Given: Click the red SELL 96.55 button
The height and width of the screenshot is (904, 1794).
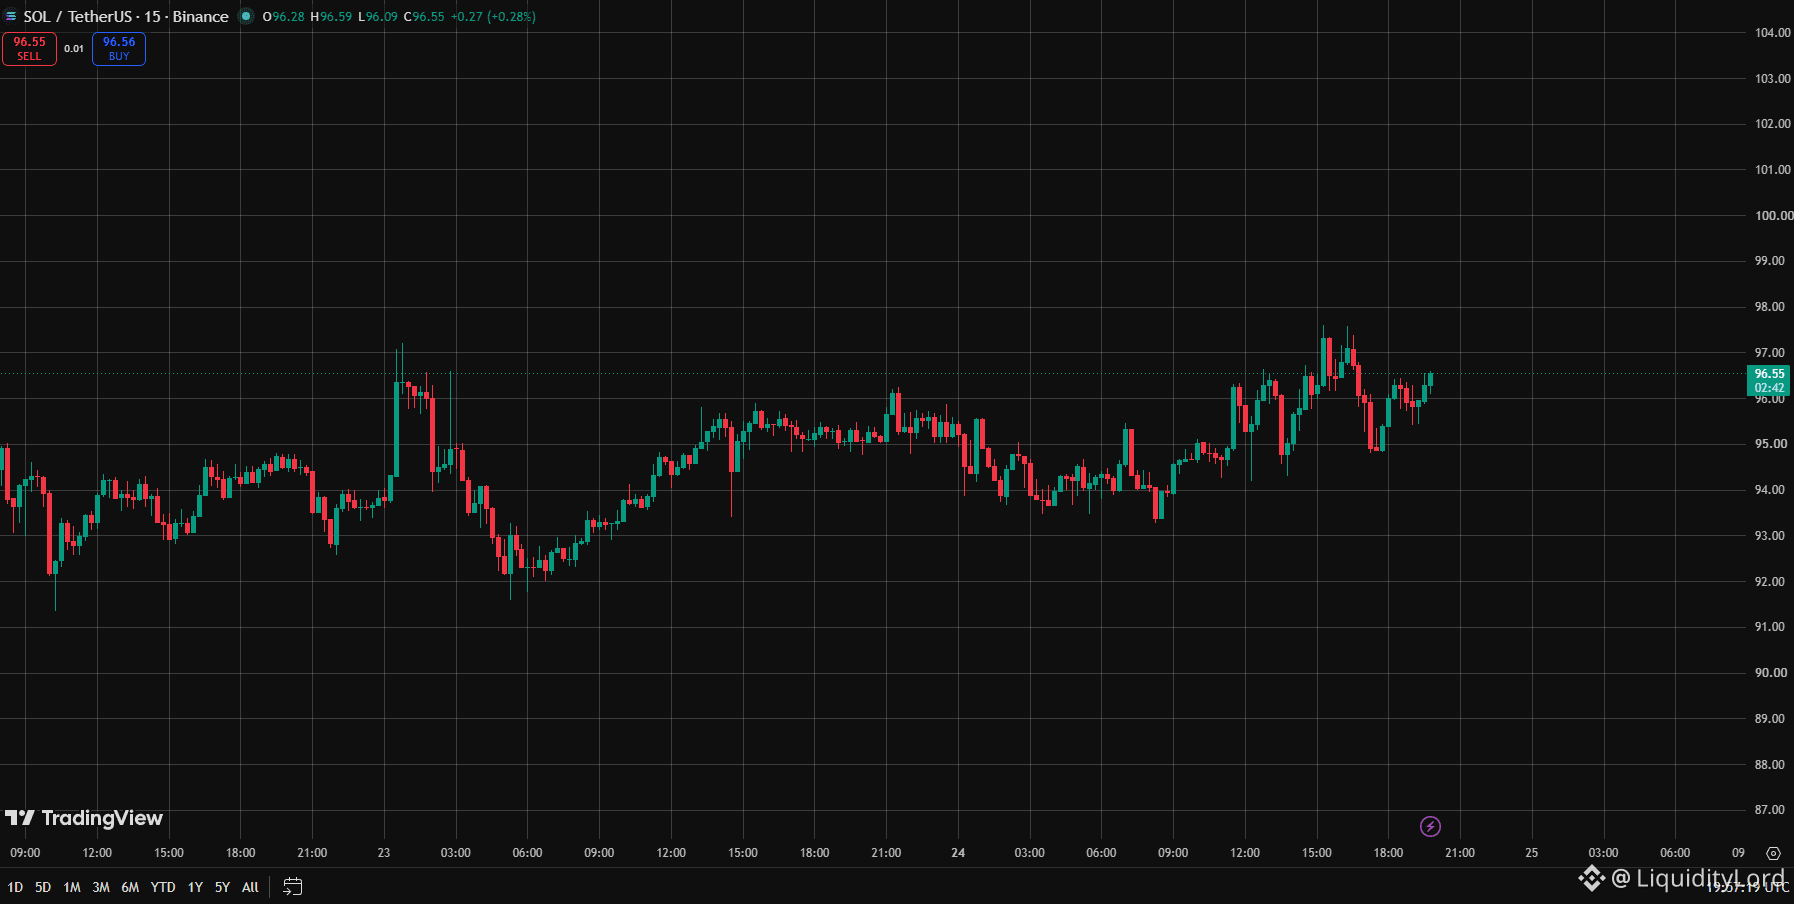Looking at the screenshot, I should tap(29, 48).
